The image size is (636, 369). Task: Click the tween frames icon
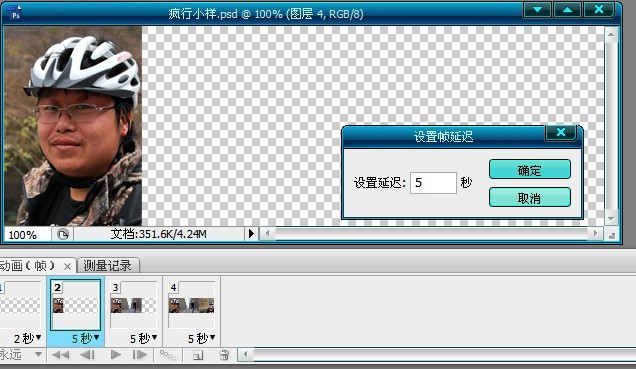pos(168,355)
